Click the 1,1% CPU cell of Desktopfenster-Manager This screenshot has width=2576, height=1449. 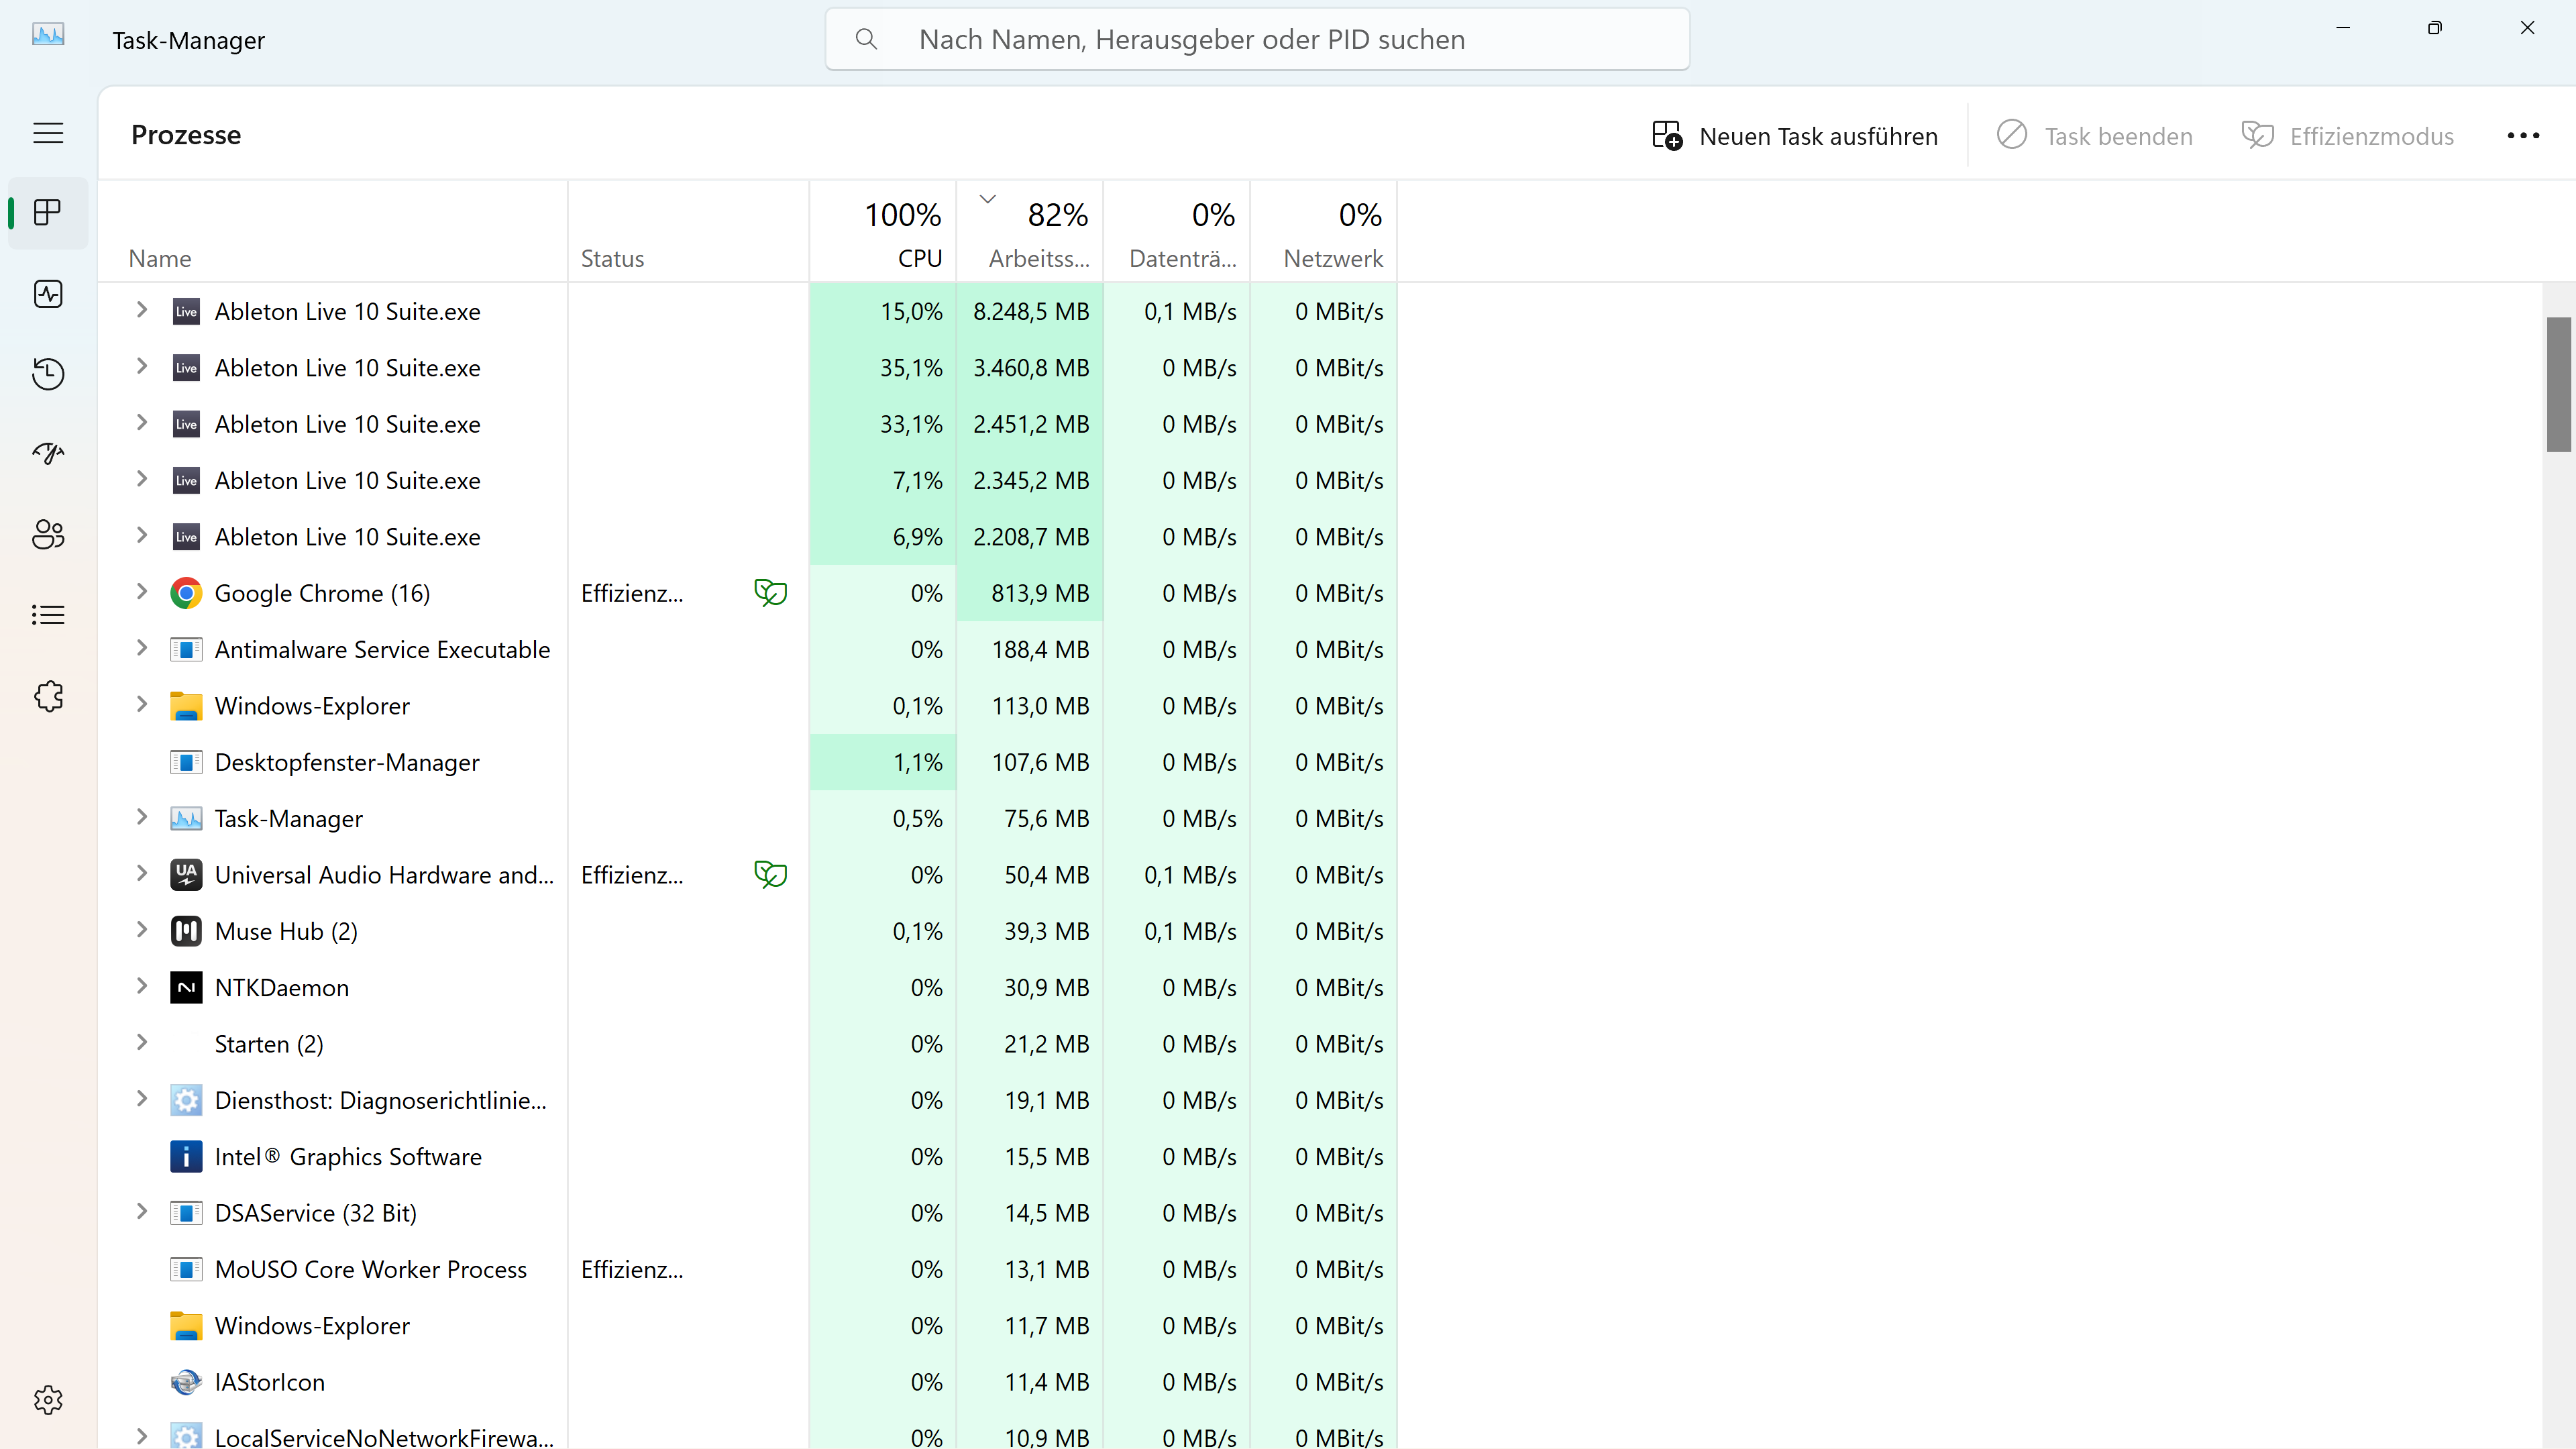coord(883,762)
